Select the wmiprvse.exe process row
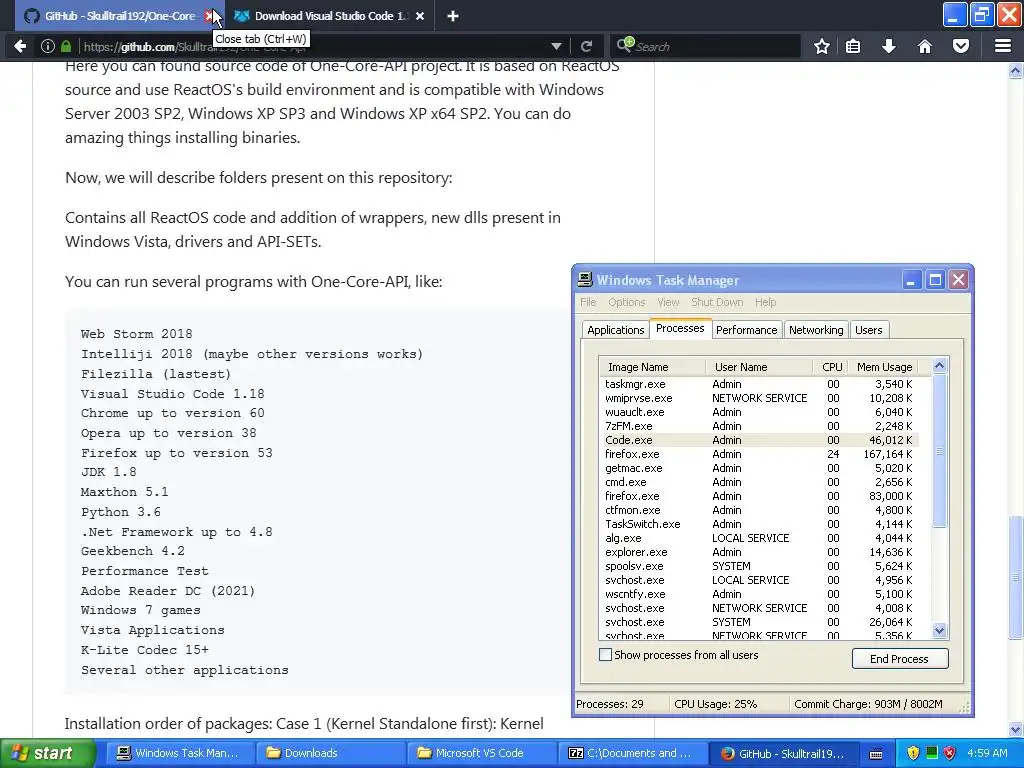Viewport: 1024px width, 768px height. click(x=759, y=398)
